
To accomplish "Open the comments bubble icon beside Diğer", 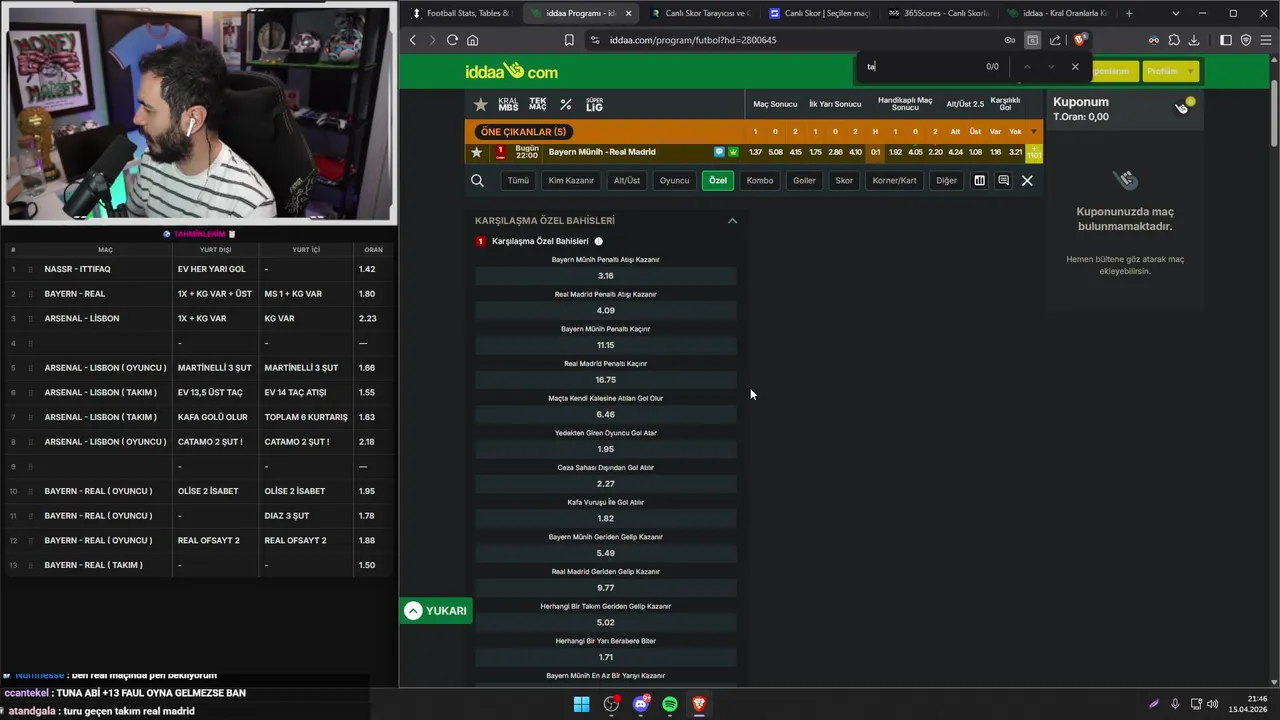I will click(1003, 181).
